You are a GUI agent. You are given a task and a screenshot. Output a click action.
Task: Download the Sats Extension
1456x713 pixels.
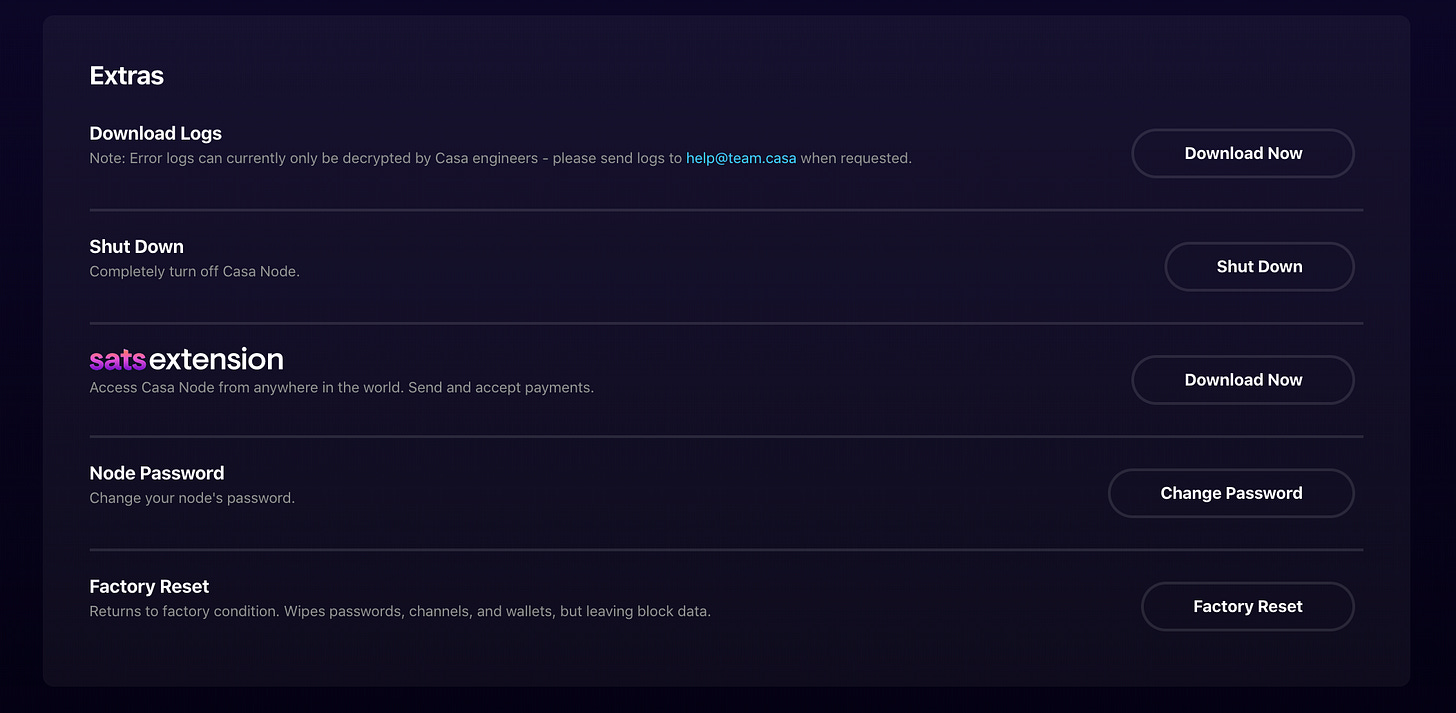coord(1242,380)
